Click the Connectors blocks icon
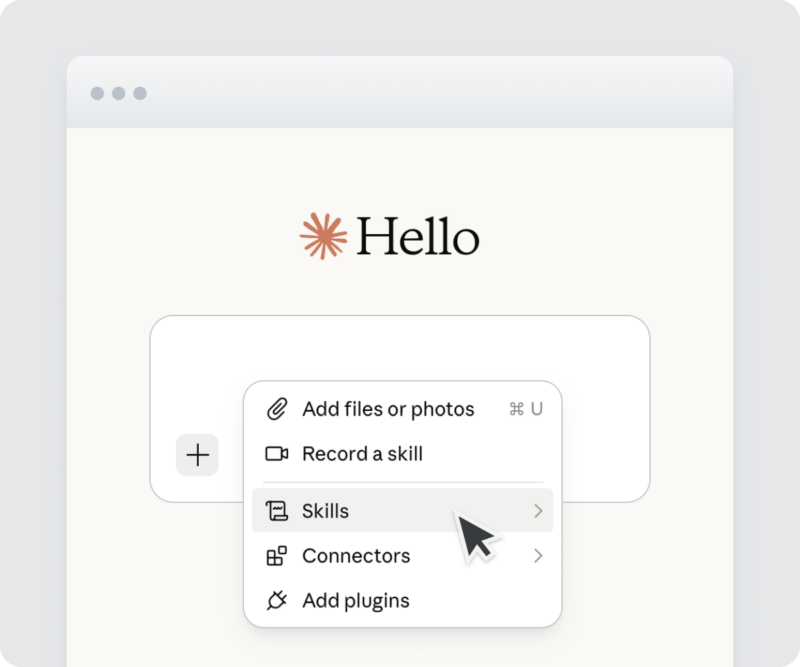 [277, 556]
